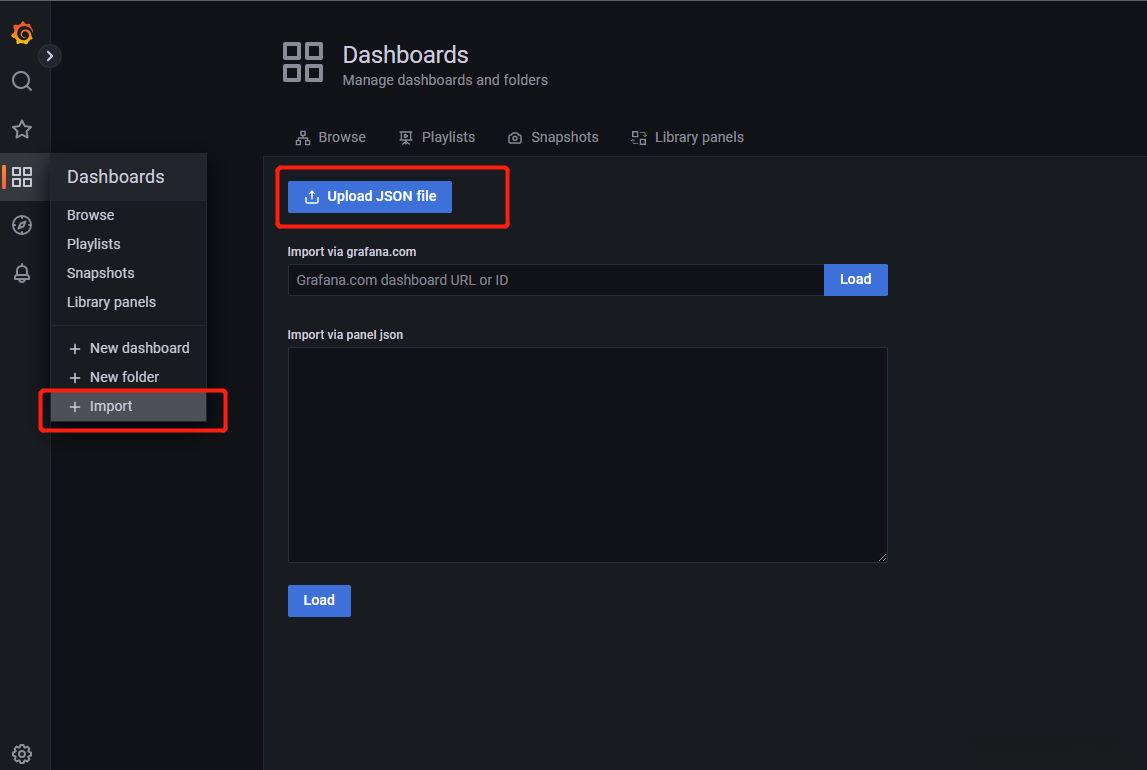Switch to the Library panels tab
The image size is (1147, 770).
click(x=688, y=137)
